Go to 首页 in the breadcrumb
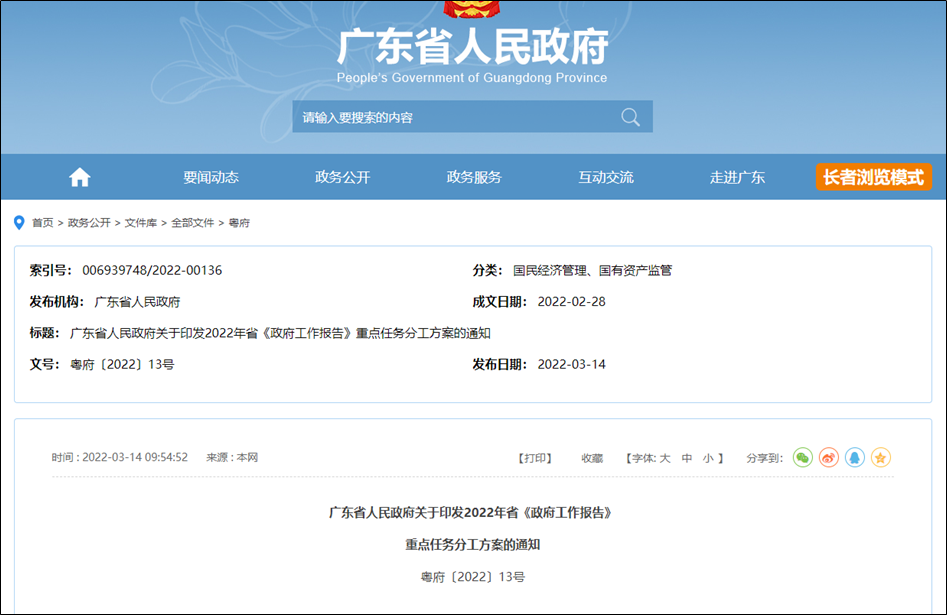947x615 pixels. point(42,223)
